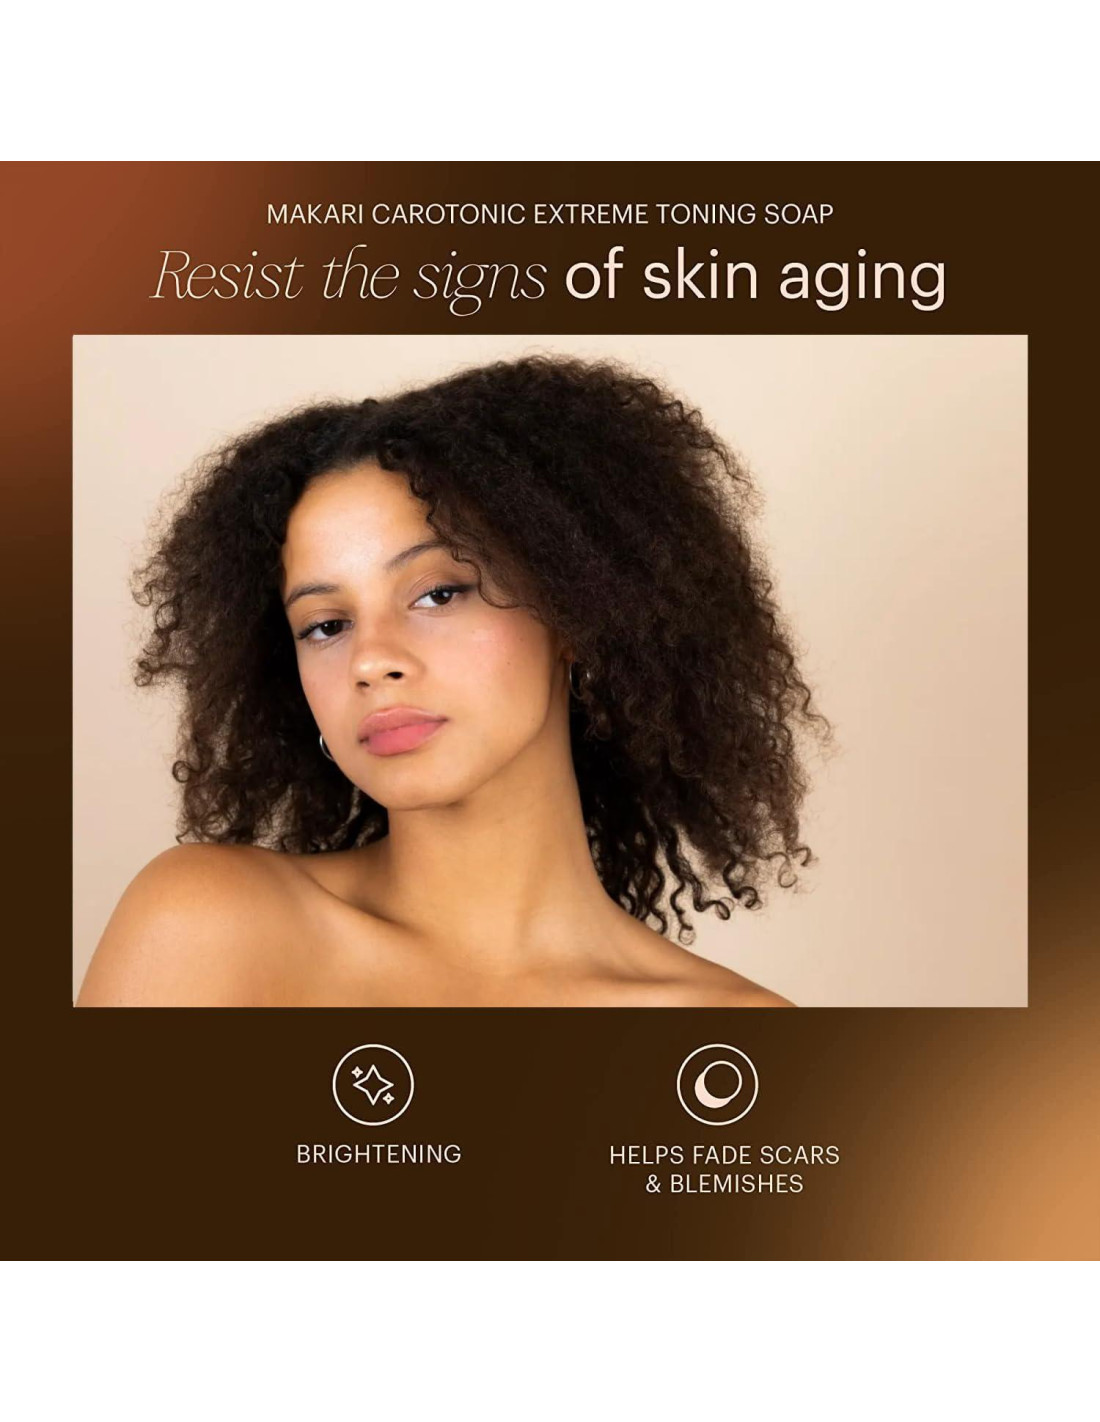Click the & BLEMISHES text line
This screenshot has width=1100, height=1422.
[724, 1184]
